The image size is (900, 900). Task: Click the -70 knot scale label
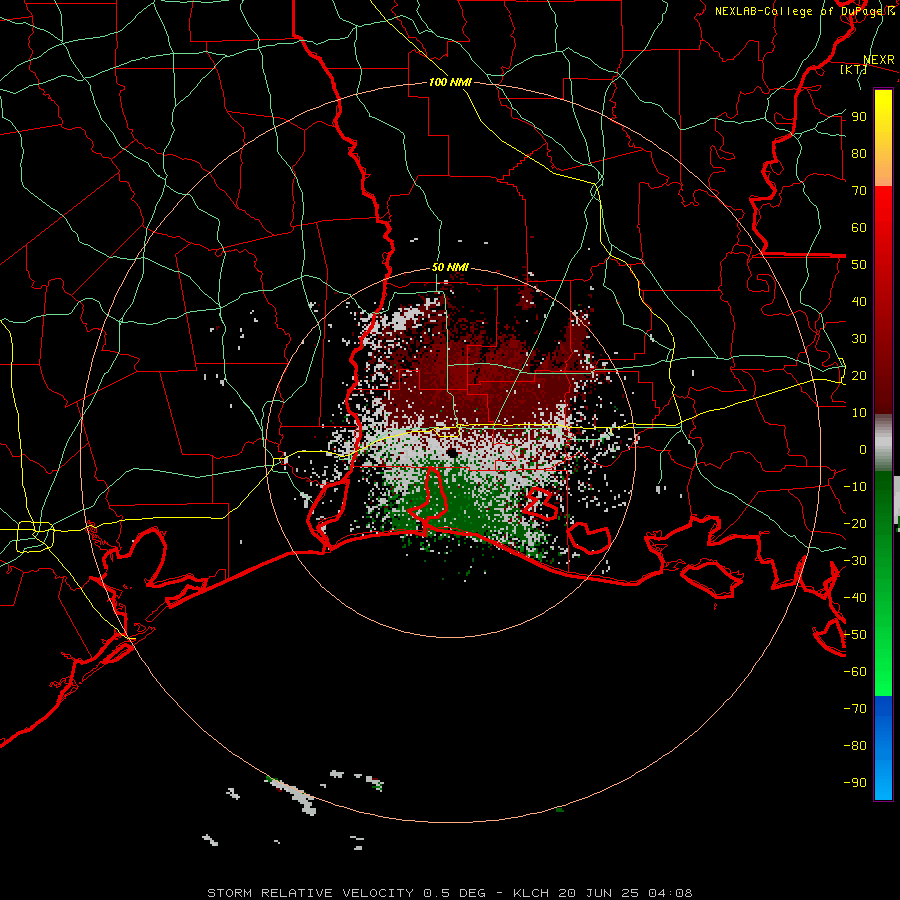pos(855,709)
